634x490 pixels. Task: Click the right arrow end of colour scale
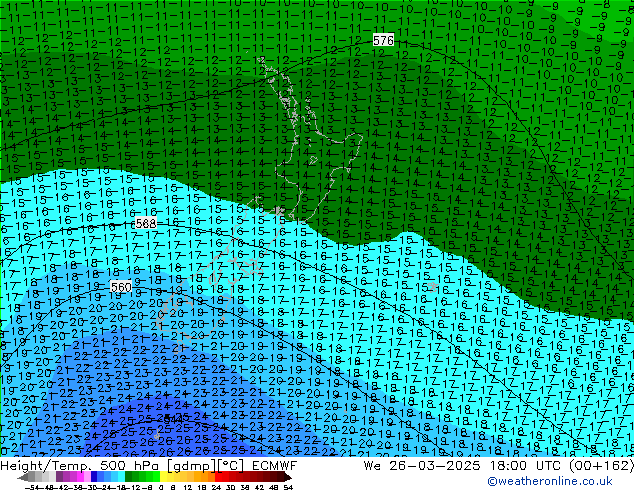pos(287,477)
